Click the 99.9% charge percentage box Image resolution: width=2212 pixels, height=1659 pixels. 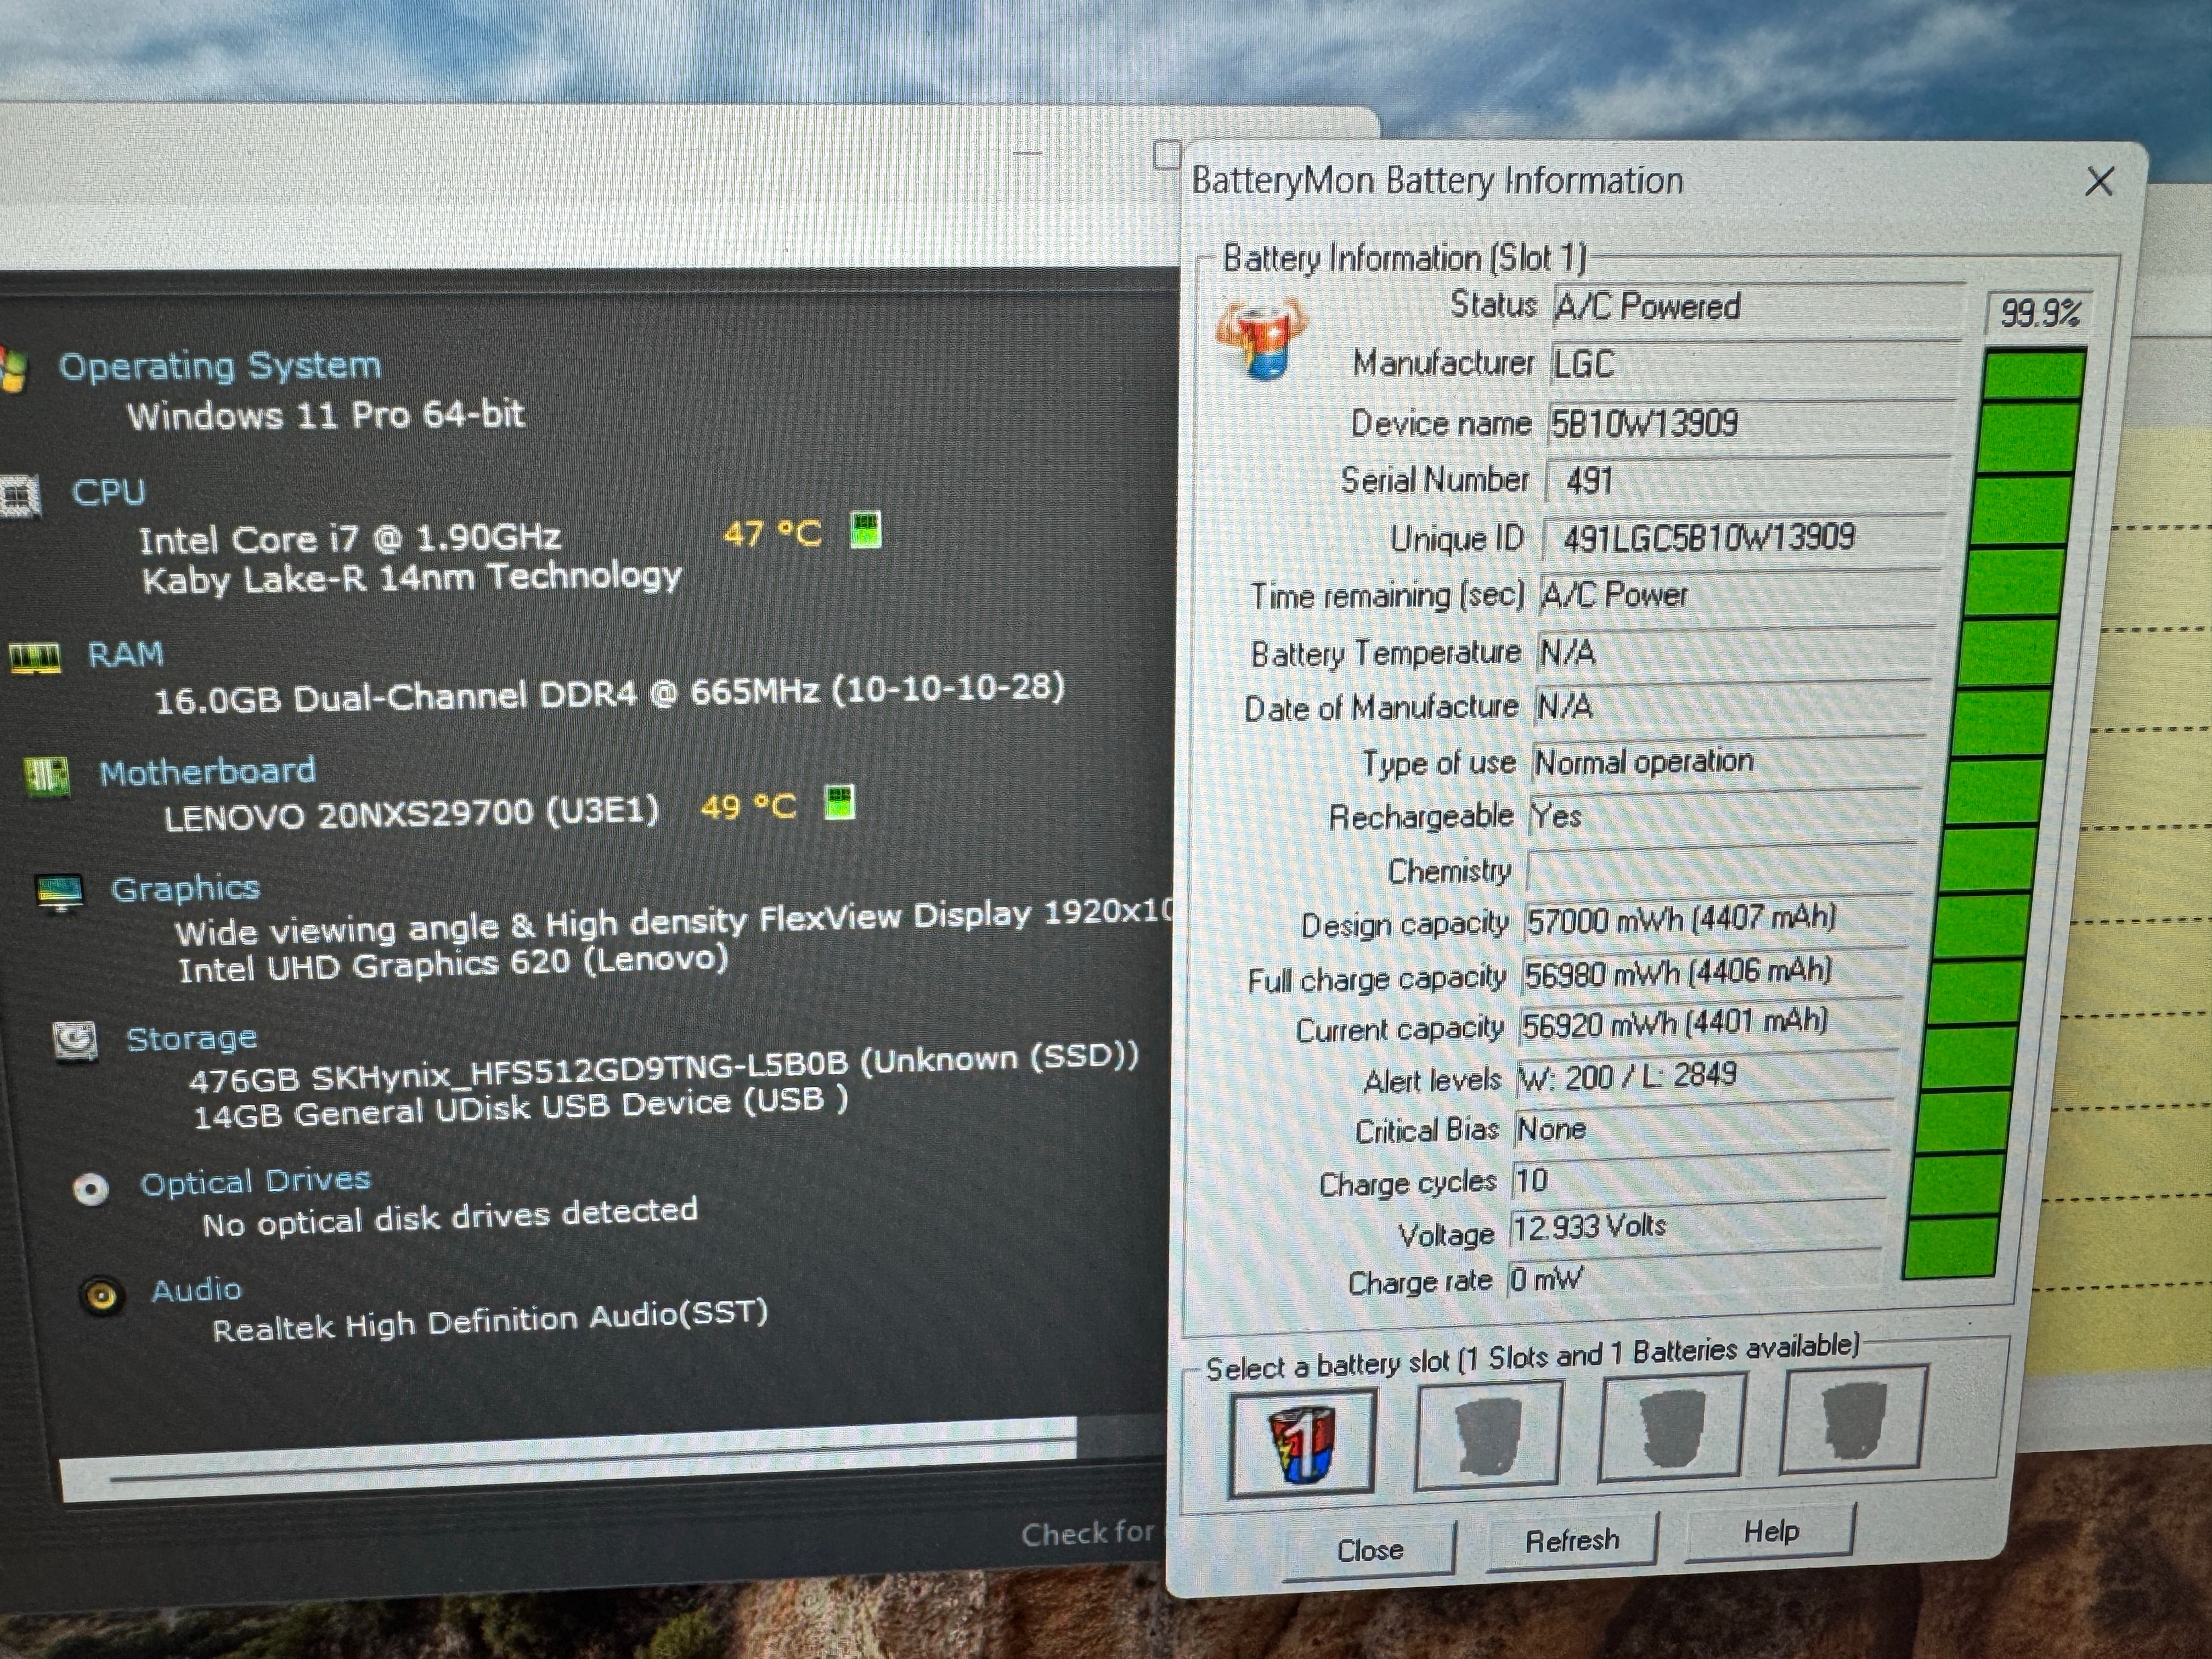(2038, 314)
